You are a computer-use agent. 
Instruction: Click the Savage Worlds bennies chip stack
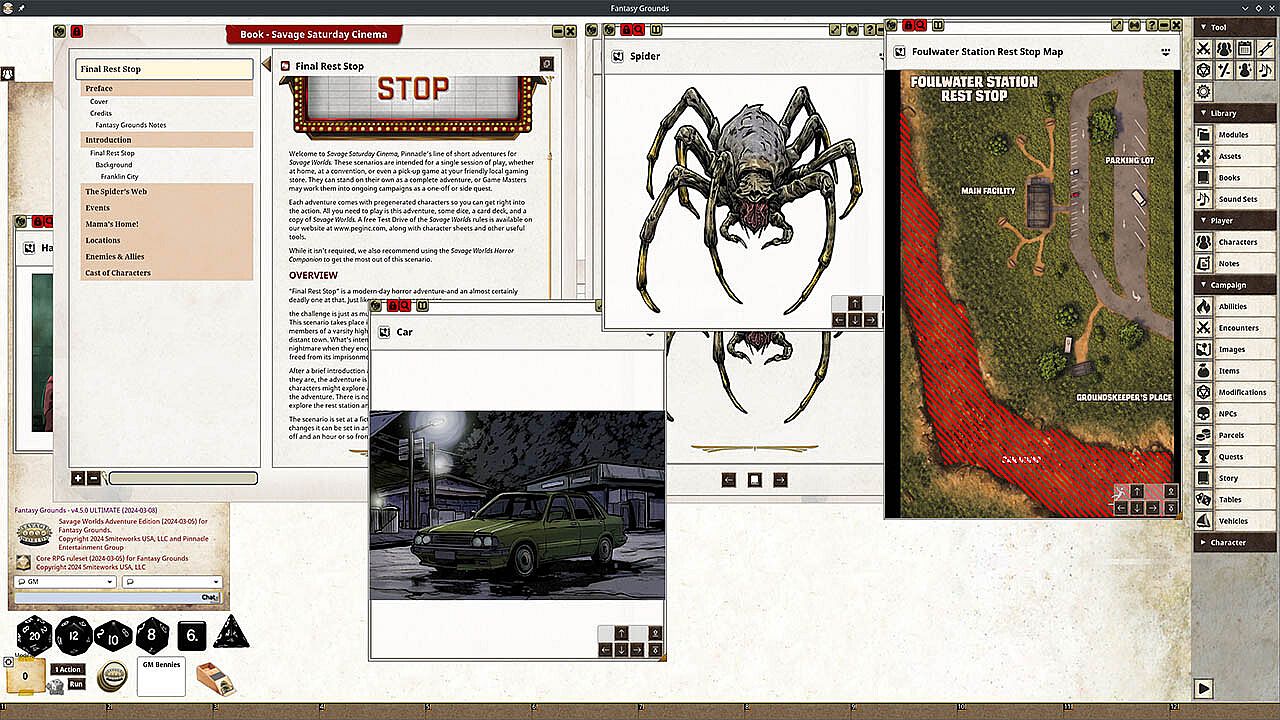[x=112, y=677]
